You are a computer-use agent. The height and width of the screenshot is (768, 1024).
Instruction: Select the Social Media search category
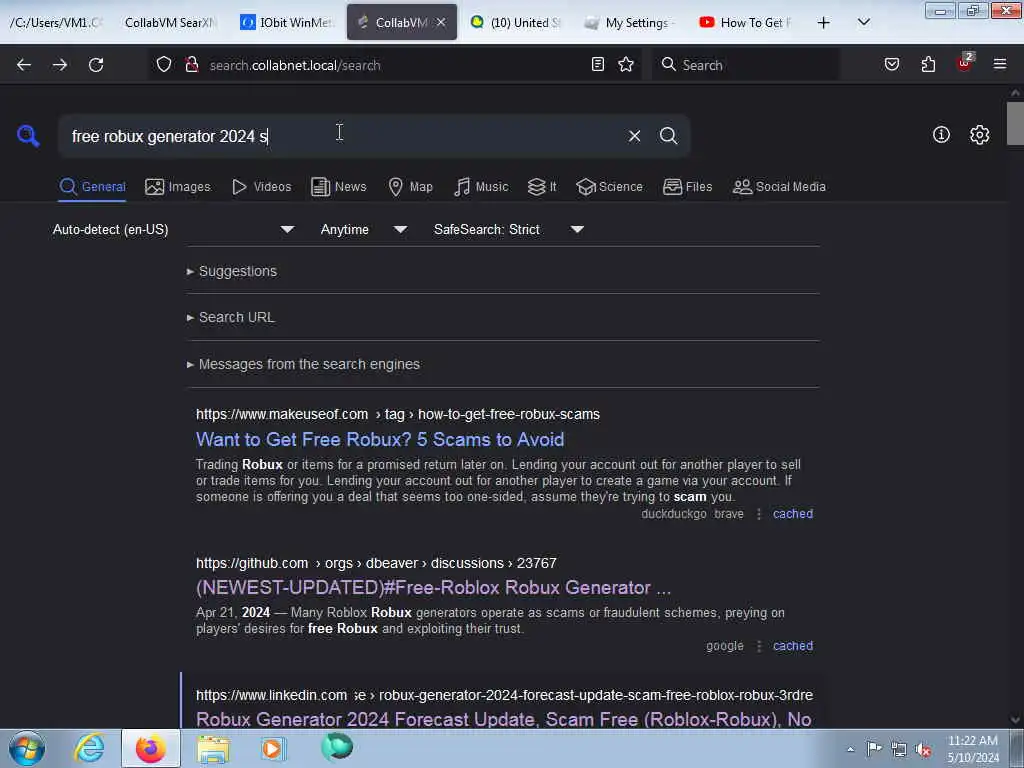coord(779,187)
